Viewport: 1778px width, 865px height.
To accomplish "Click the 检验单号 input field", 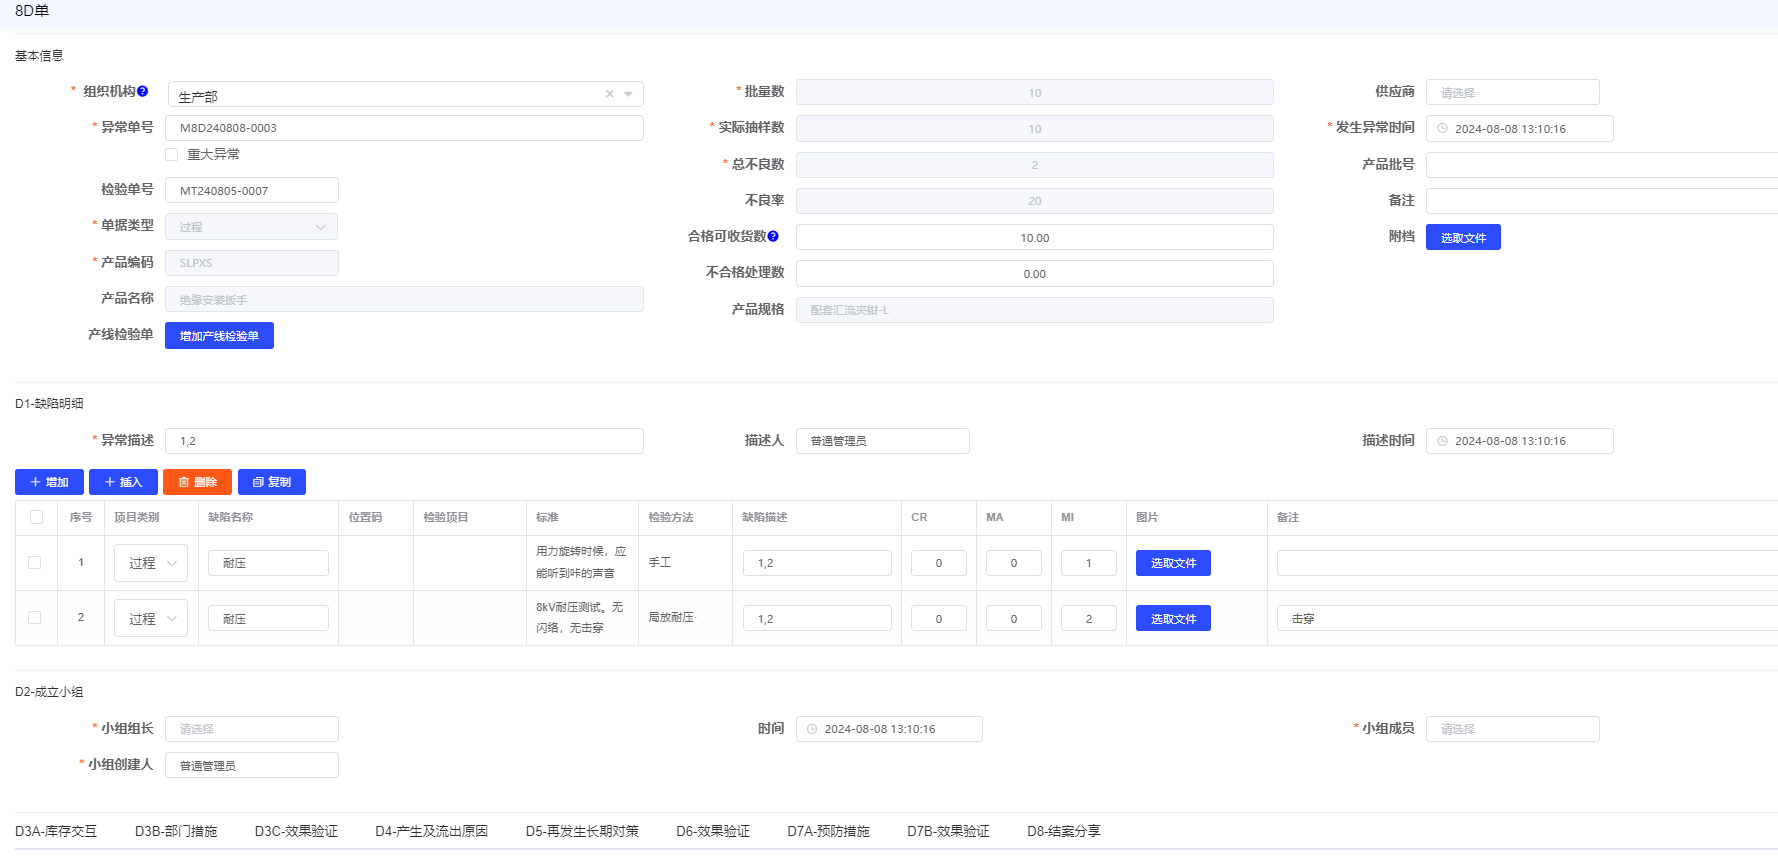I will [251, 190].
